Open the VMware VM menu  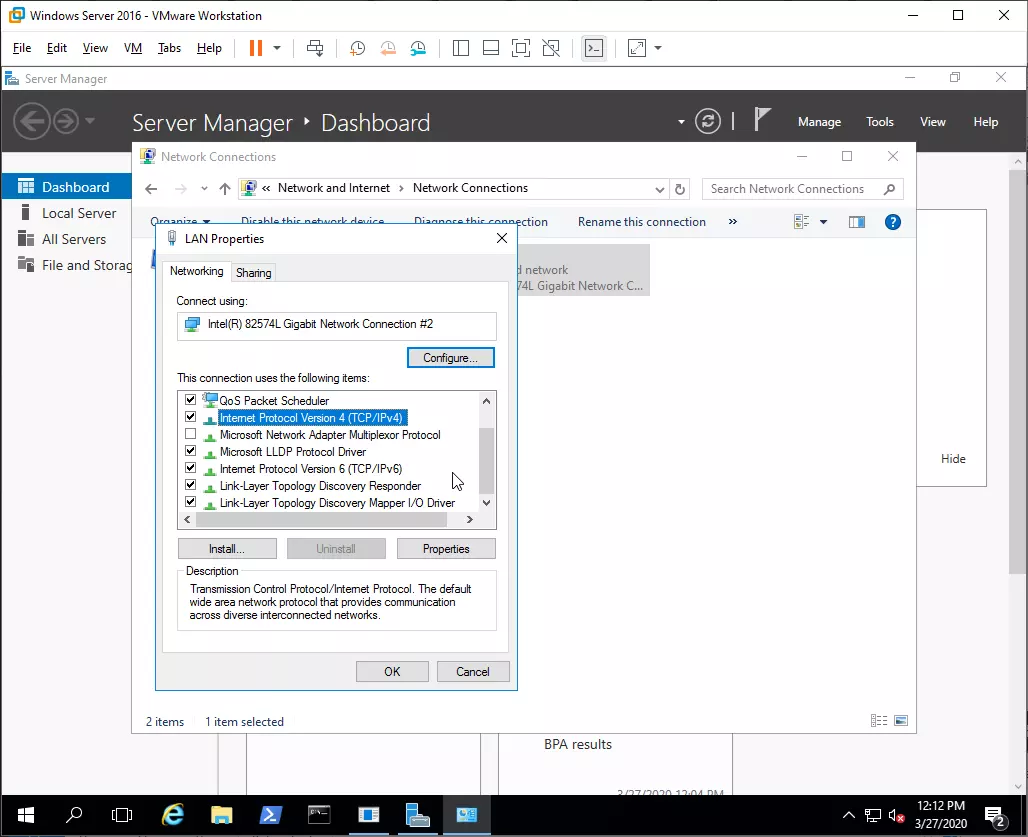coord(133,48)
